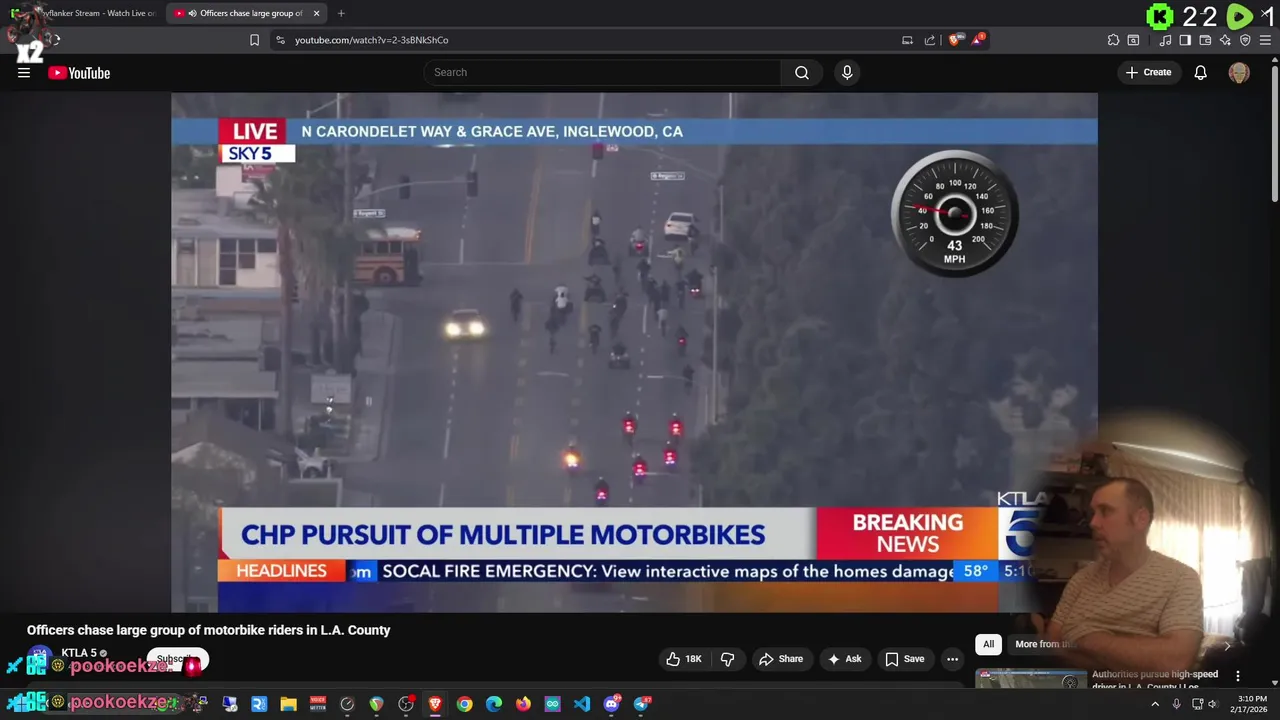1280x720 pixels.
Task: Open Brave from the taskbar
Action: click(435, 704)
